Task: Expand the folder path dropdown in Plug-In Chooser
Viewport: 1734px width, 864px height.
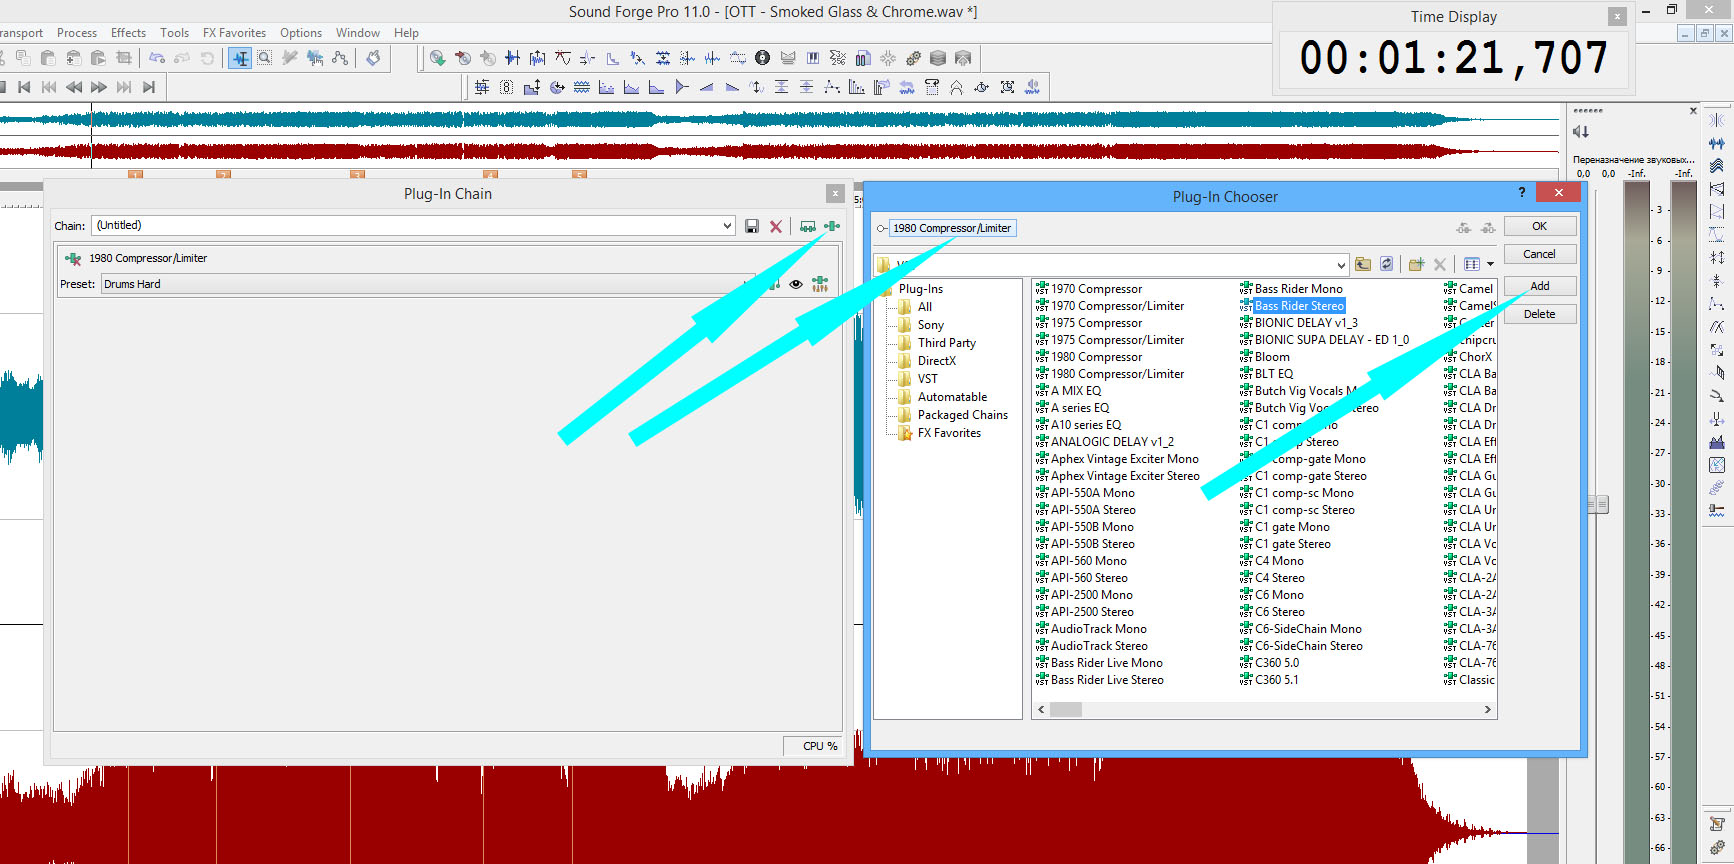Action: click(1341, 265)
